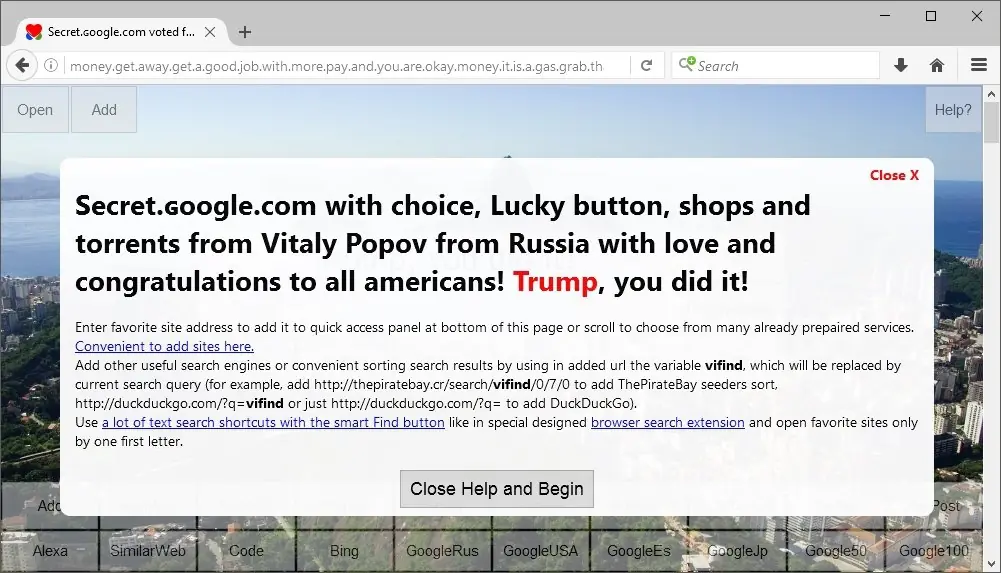Select the Alexa tile
Screen dimensions: 1001x573
(50, 551)
